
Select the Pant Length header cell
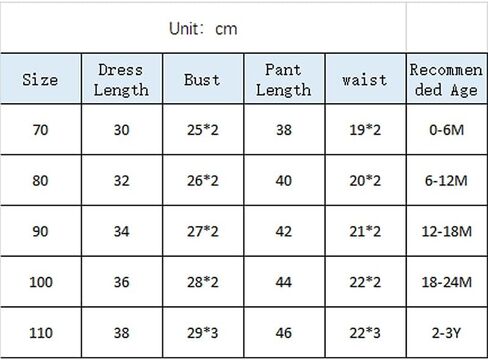pyautogui.click(x=284, y=79)
